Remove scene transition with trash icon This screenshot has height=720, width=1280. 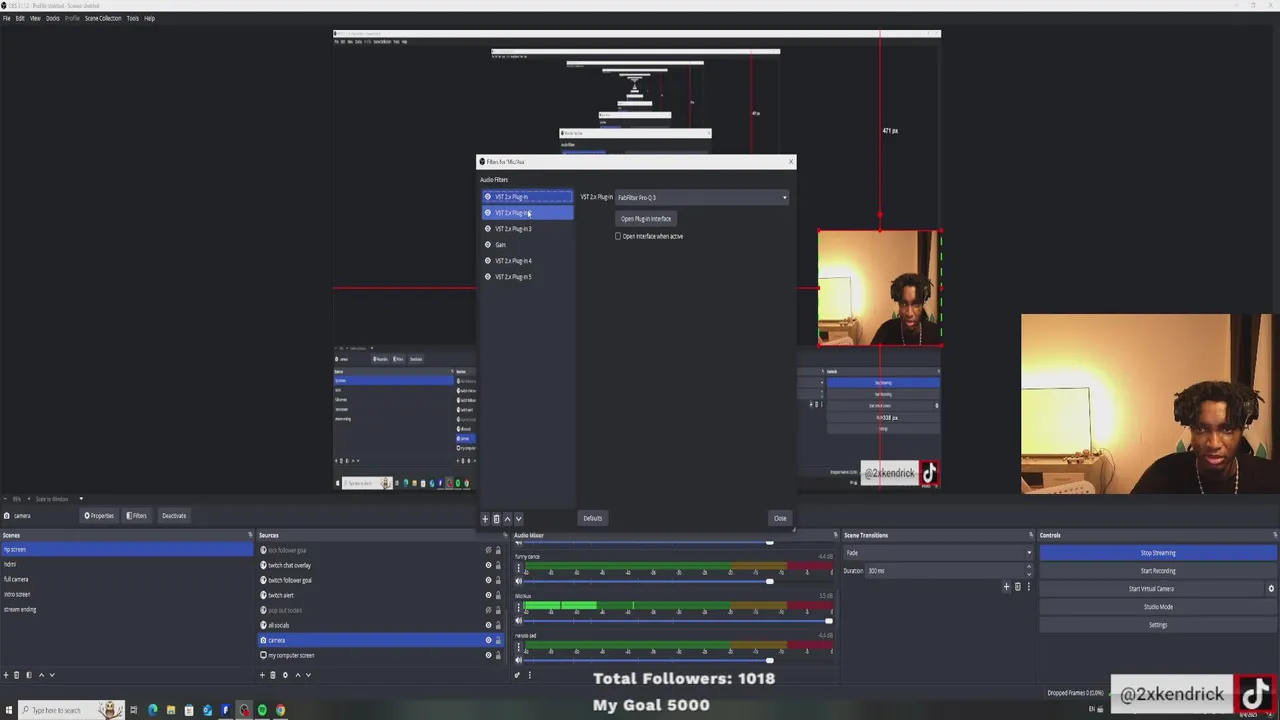[x=1018, y=587]
